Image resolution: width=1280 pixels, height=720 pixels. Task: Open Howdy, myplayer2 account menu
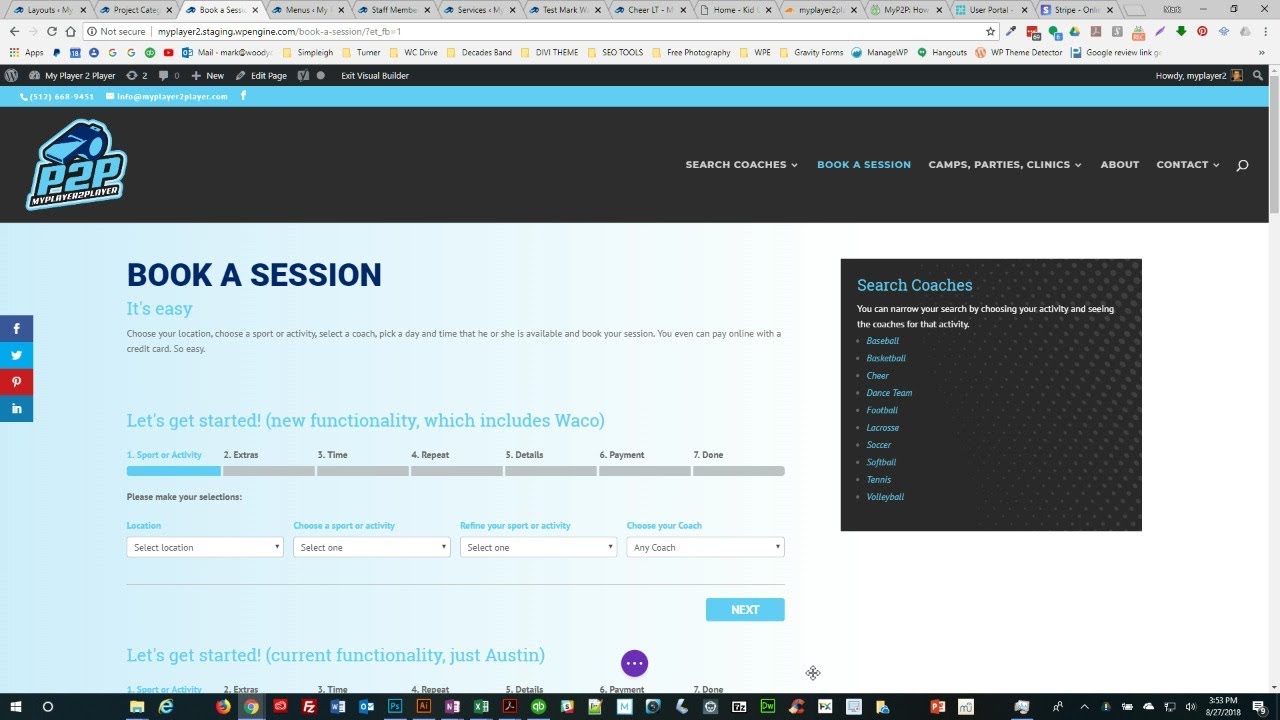click(x=1199, y=75)
